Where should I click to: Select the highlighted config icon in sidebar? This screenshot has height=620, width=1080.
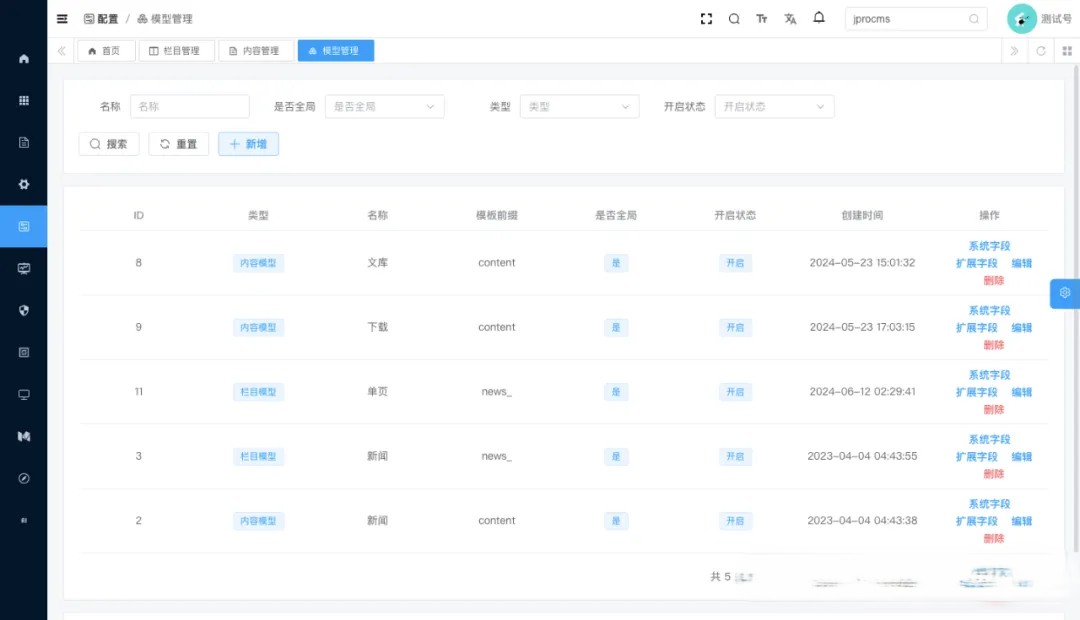click(24, 227)
